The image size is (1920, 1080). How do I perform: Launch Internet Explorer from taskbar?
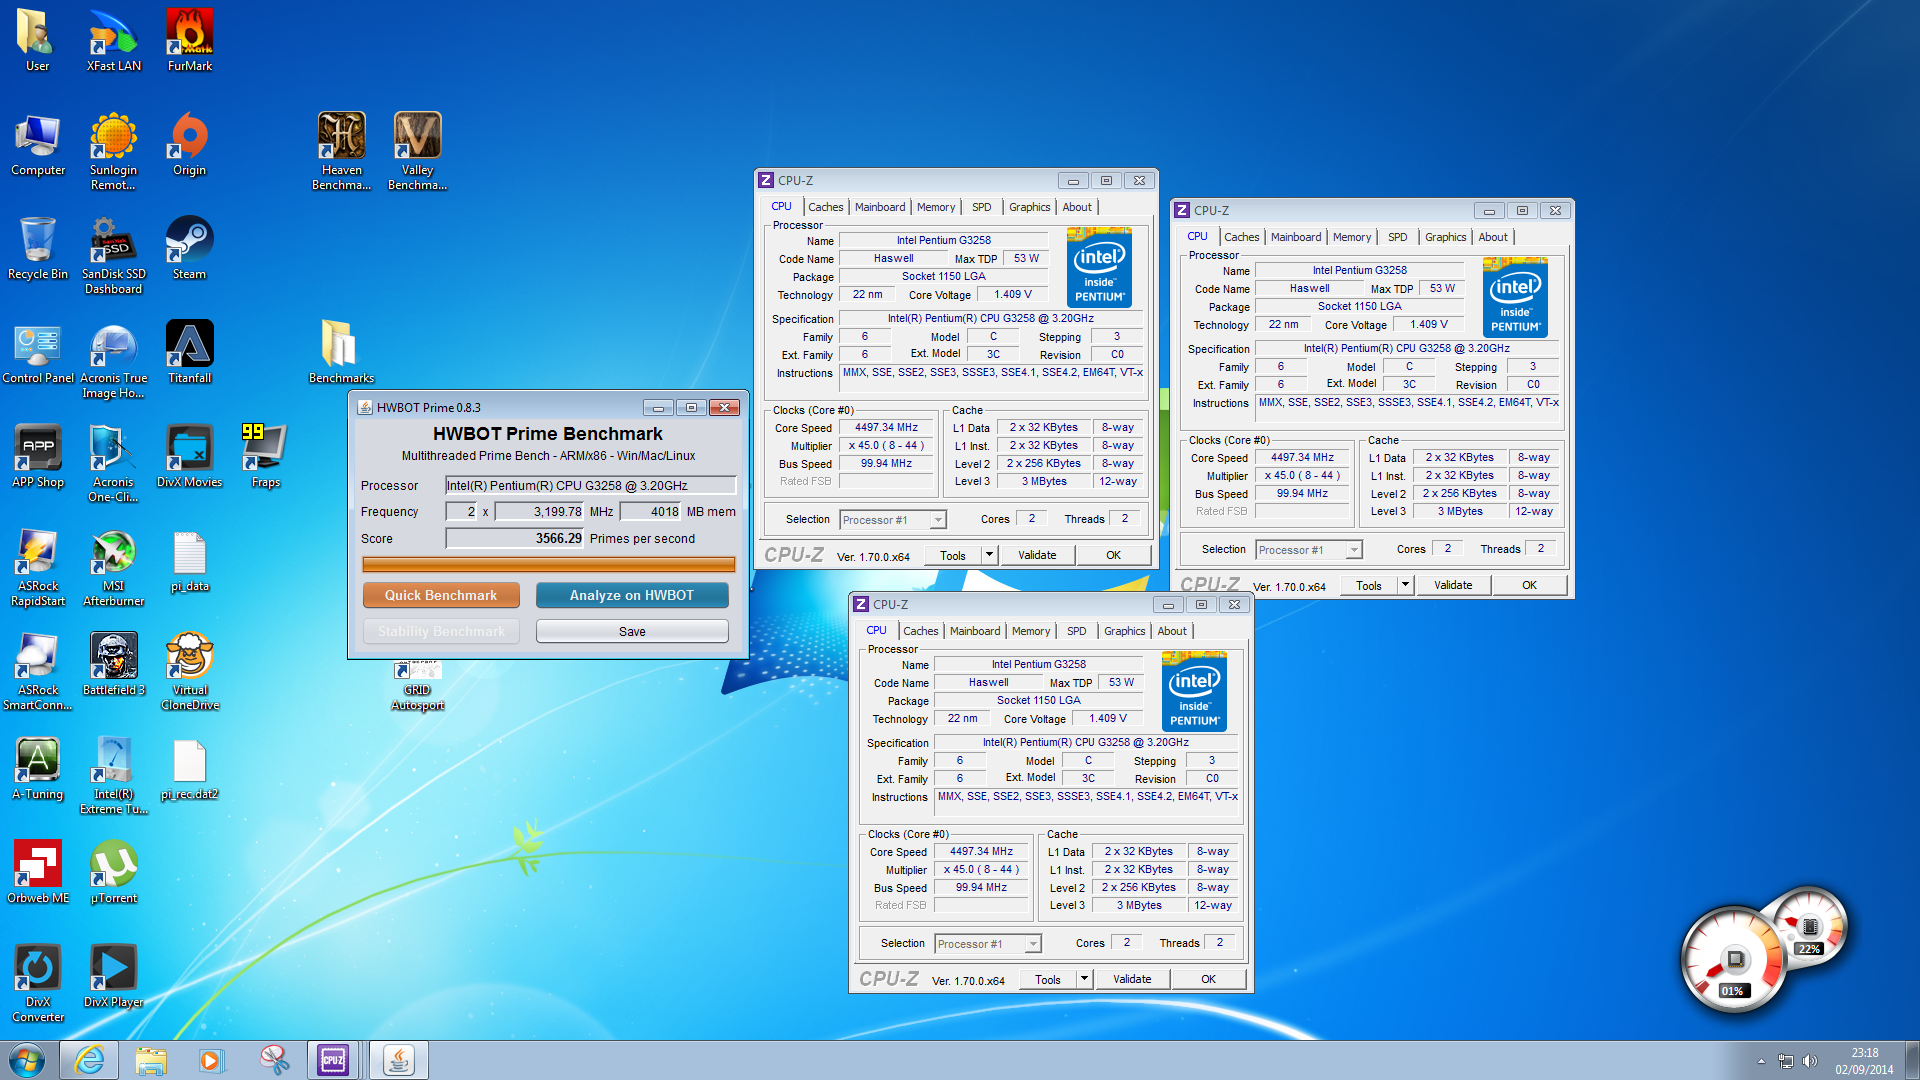tap(89, 1060)
